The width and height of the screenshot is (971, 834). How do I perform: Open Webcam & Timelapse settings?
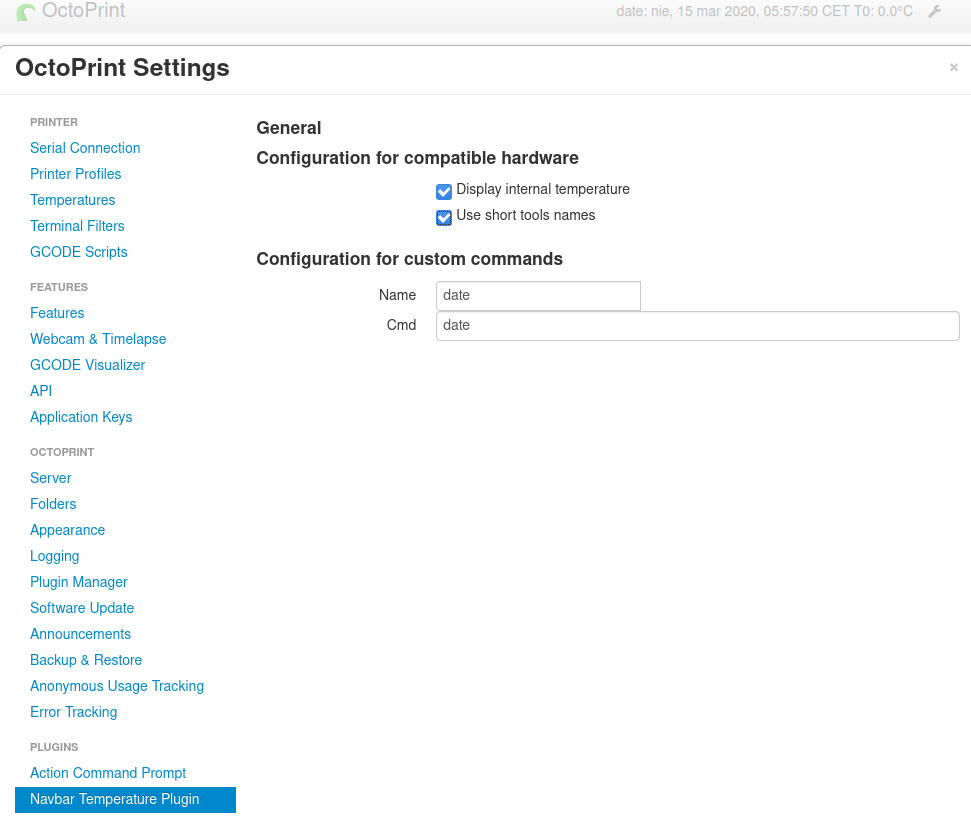(x=98, y=339)
